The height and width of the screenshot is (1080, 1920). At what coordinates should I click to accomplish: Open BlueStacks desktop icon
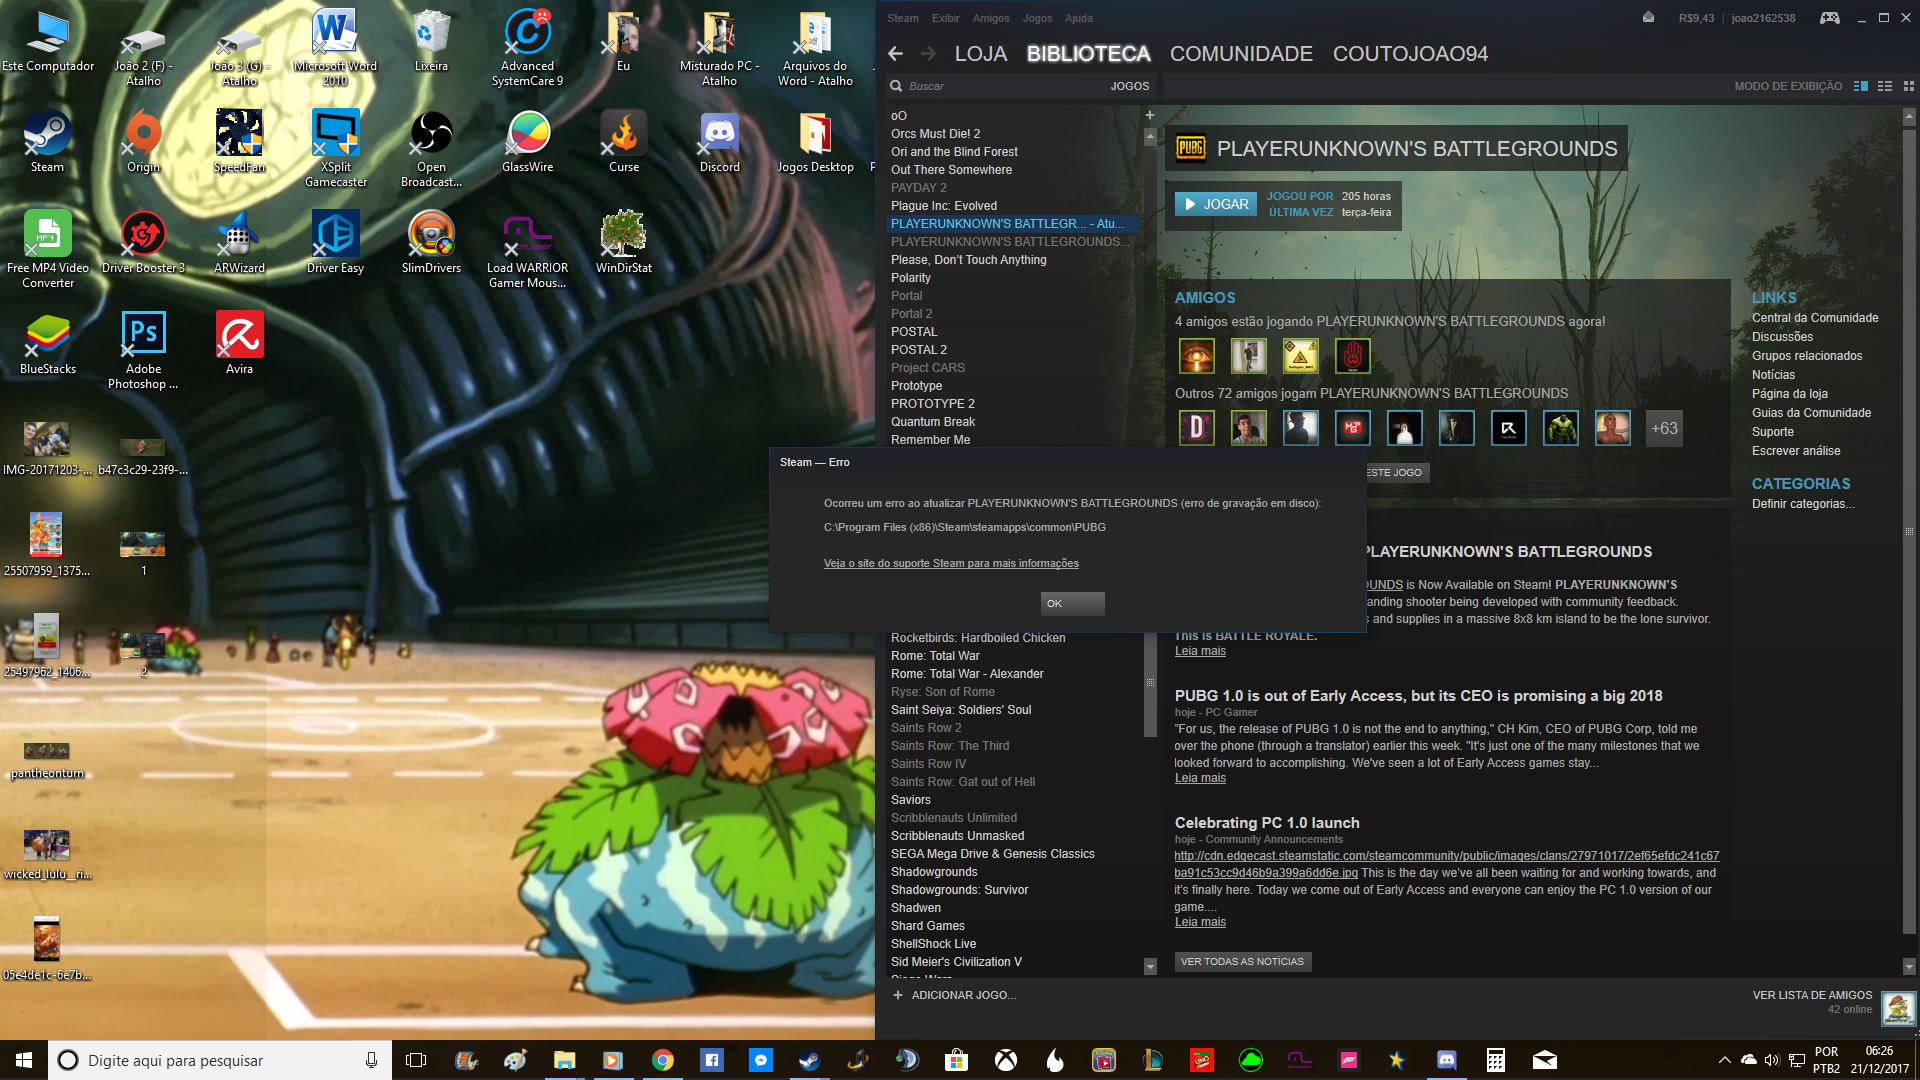47,342
